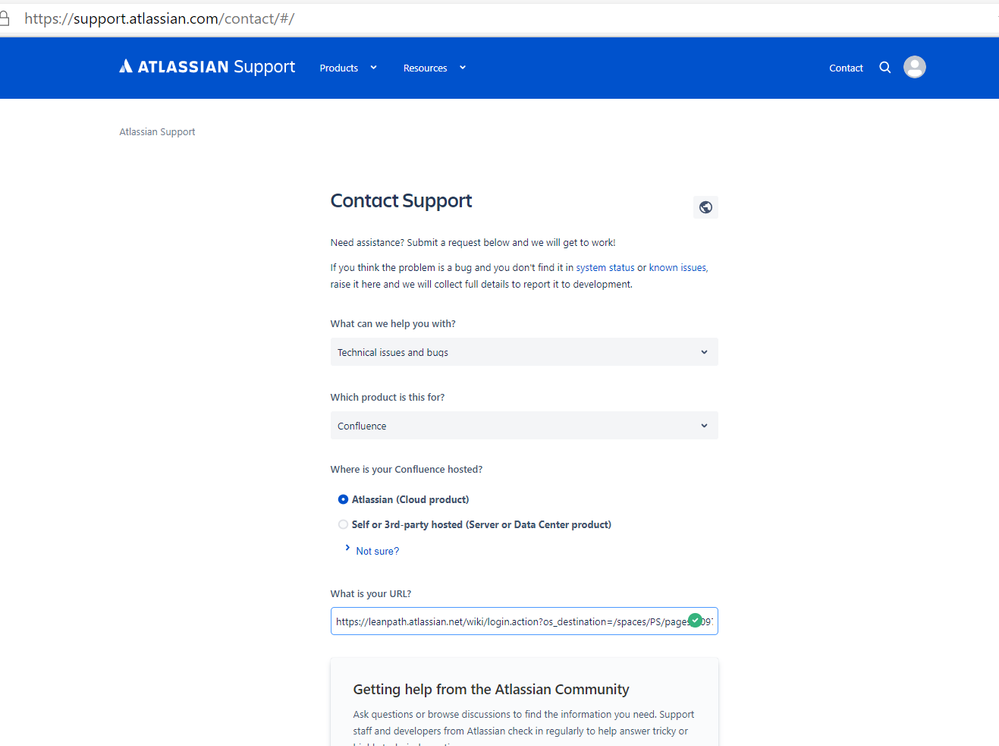
Task: Select Atlassian (Cloud product) radio button
Action: point(343,499)
